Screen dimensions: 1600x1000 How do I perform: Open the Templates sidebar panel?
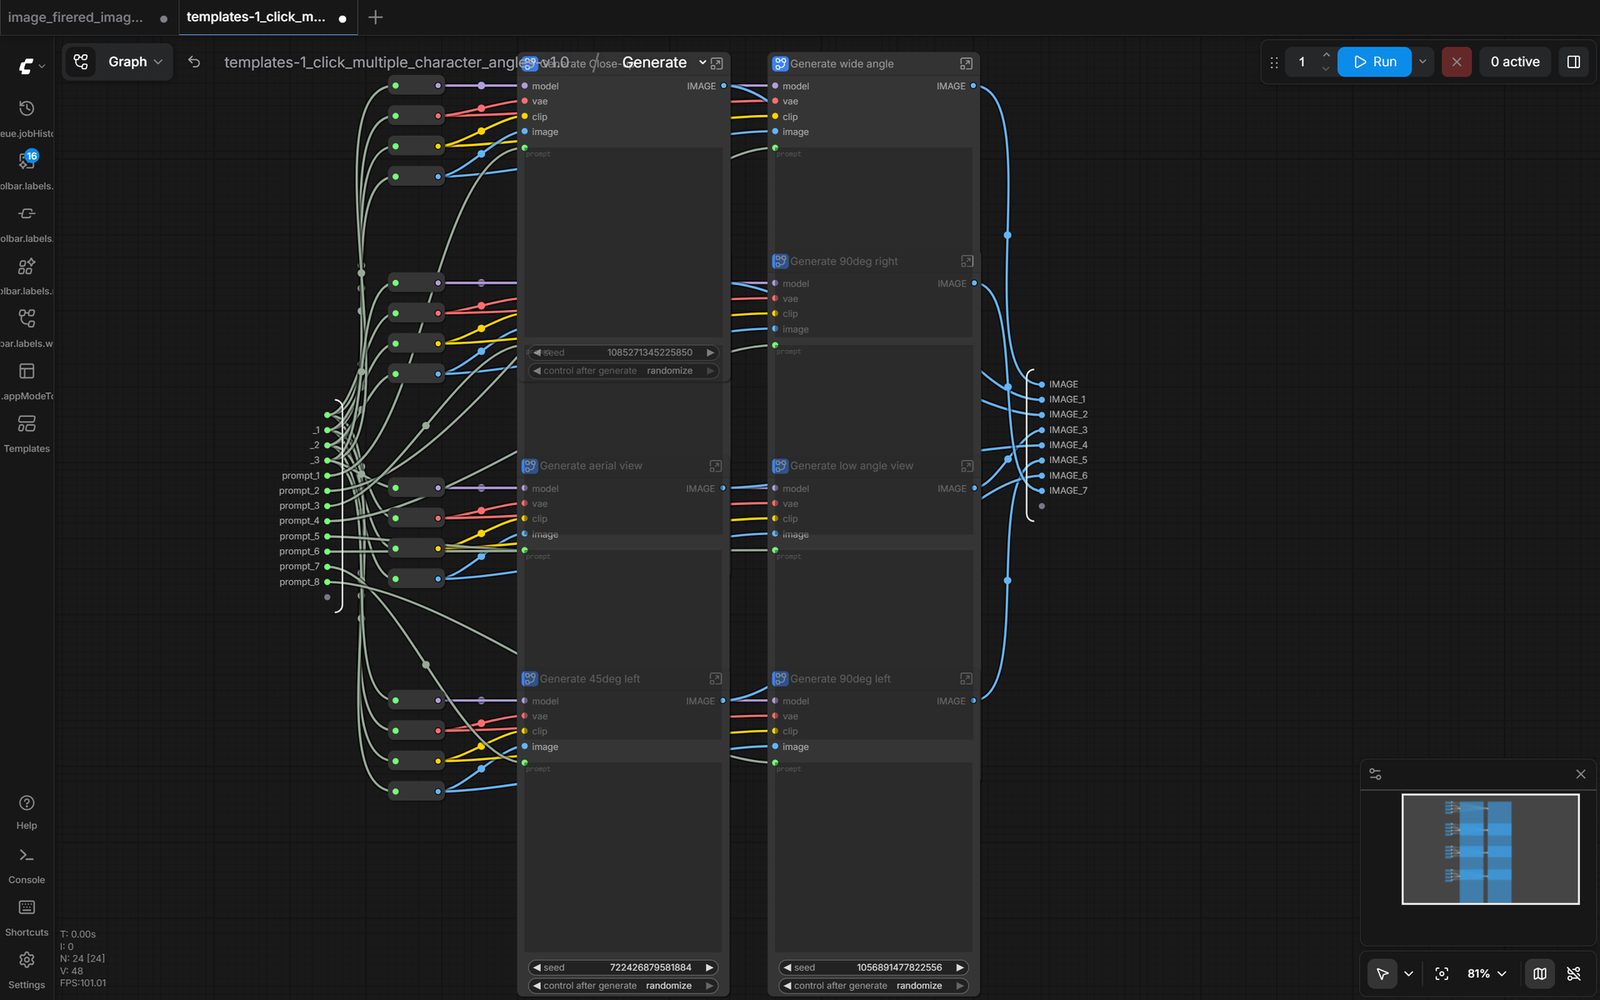[x=27, y=425]
